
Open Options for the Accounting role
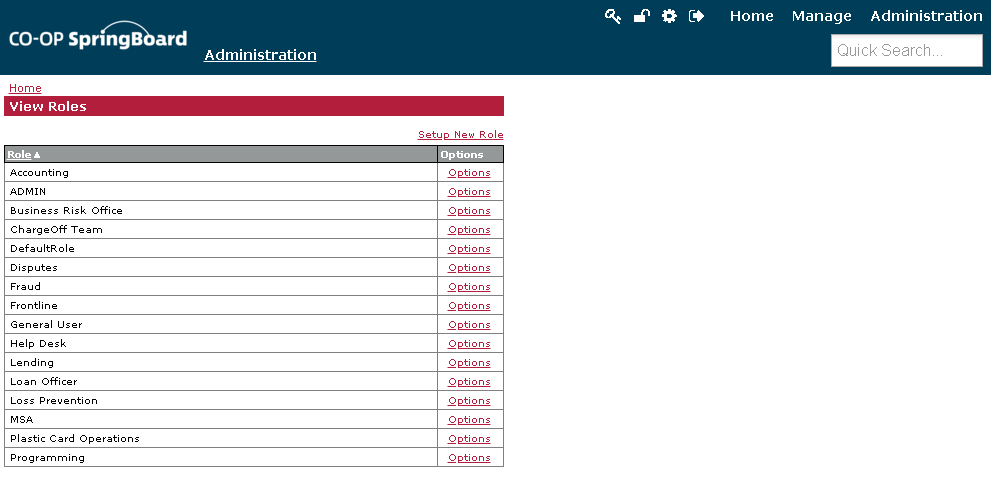point(469,173)
